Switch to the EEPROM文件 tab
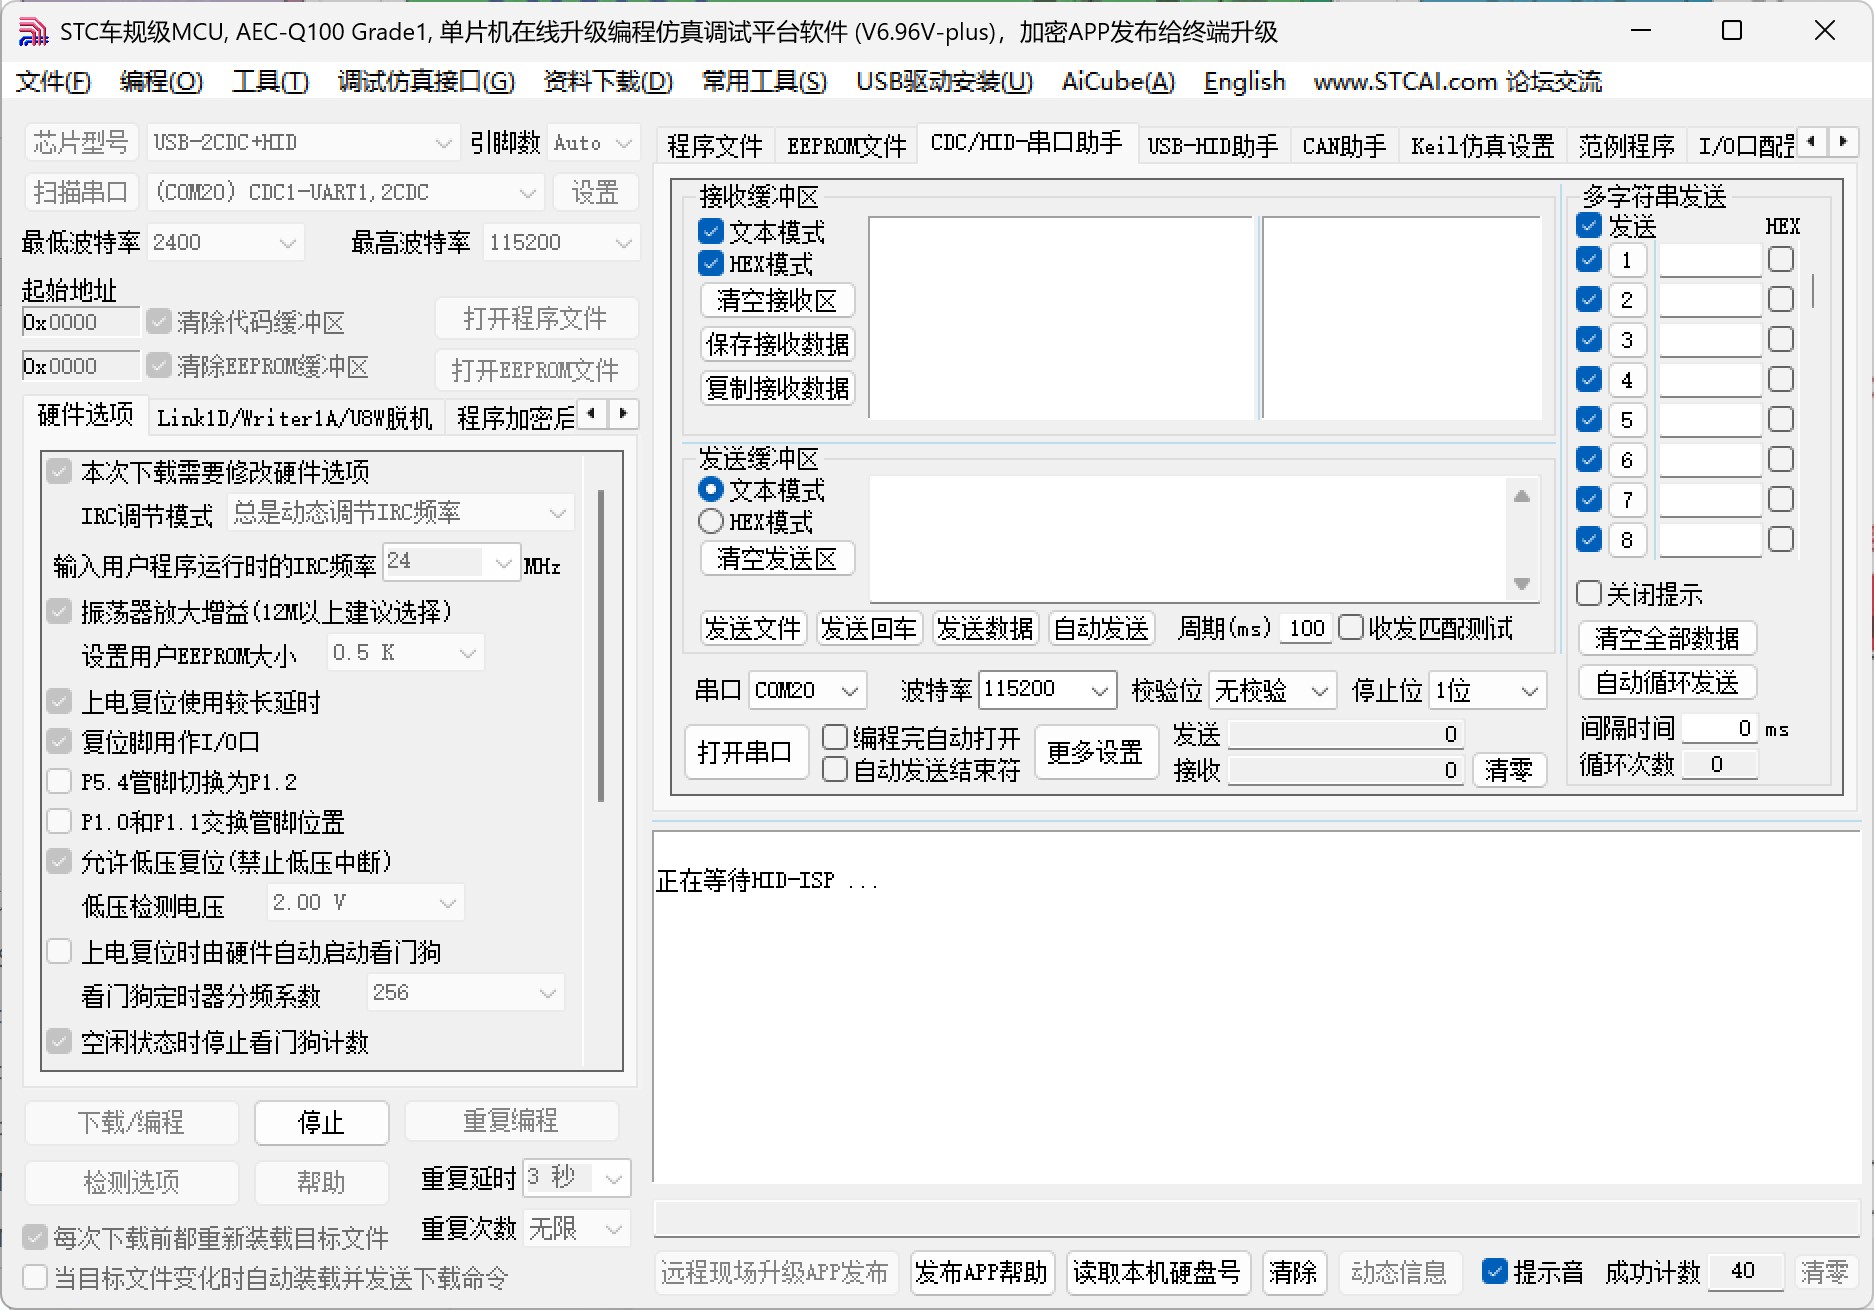This screenshot has width=1874, height=1310. 846,146
